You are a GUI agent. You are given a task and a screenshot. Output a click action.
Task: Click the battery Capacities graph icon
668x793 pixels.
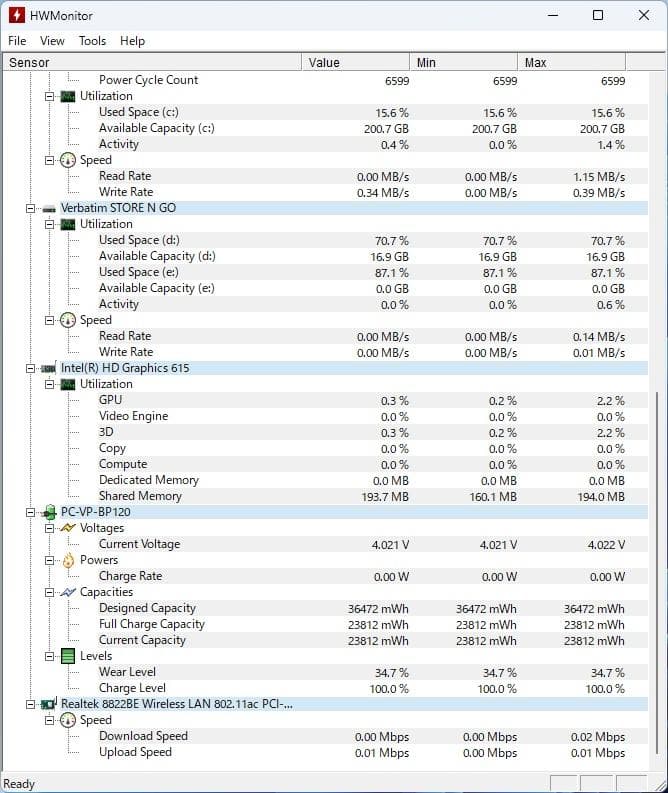coord(68,592)
